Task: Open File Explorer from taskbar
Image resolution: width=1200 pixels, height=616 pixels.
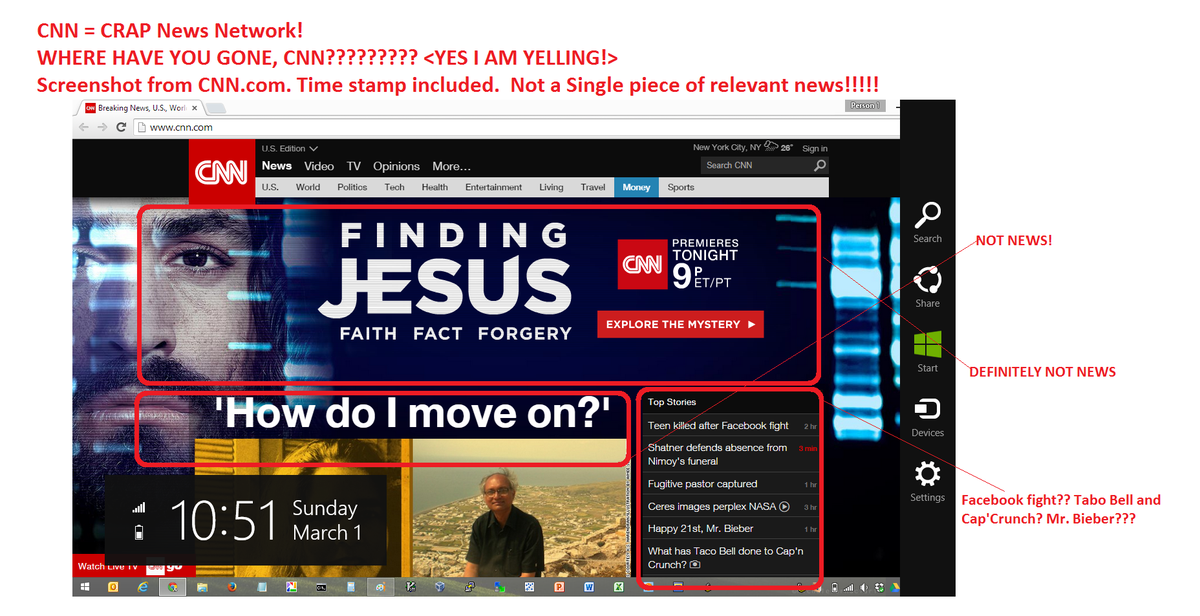Action: coord(202,588)
